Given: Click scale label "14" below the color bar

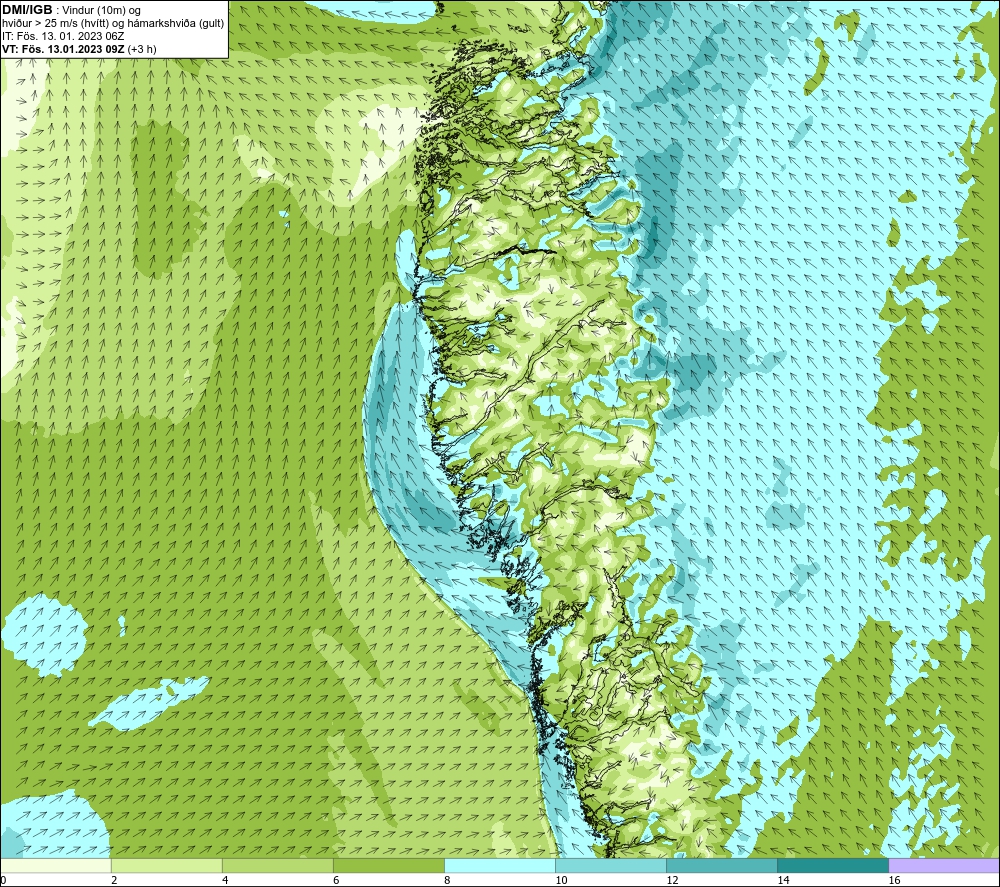Looking at the screenshot, I should (x=783, y=880).
